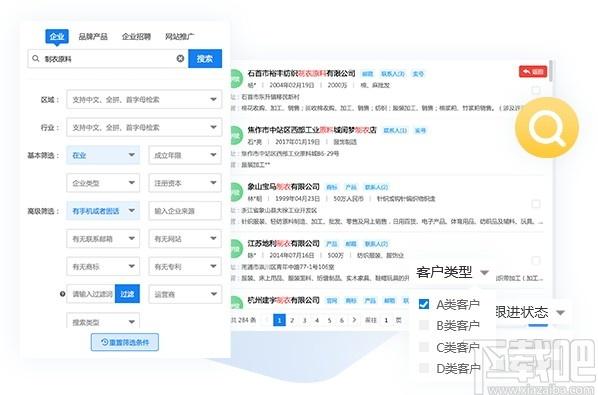The height and width of the screenshot is (395, 598).
Task: Click the green avatar of 象山宝马制衣
Action: click(236, 193)
